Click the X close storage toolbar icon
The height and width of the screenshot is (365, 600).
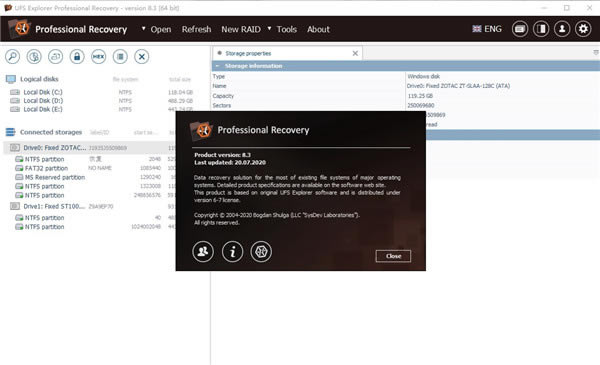[142, 57]
